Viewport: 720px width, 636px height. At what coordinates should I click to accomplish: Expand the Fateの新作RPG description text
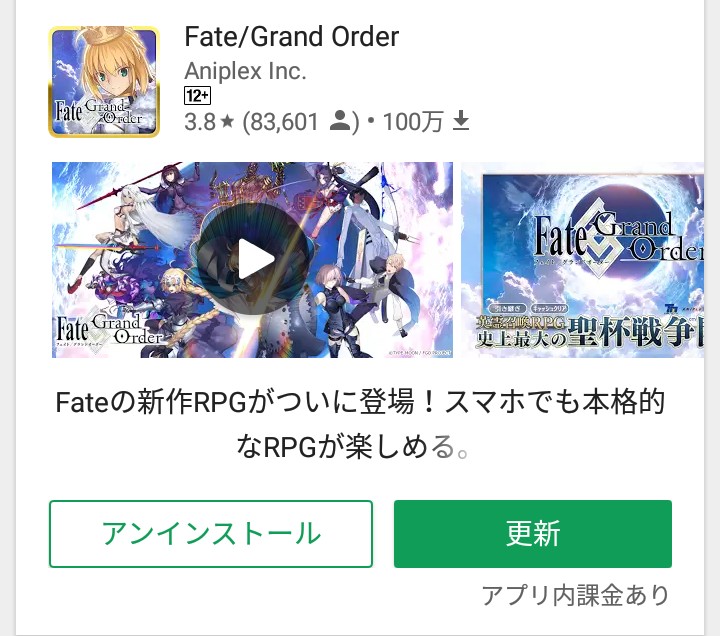pyautogui.click(x=360, y=423)
